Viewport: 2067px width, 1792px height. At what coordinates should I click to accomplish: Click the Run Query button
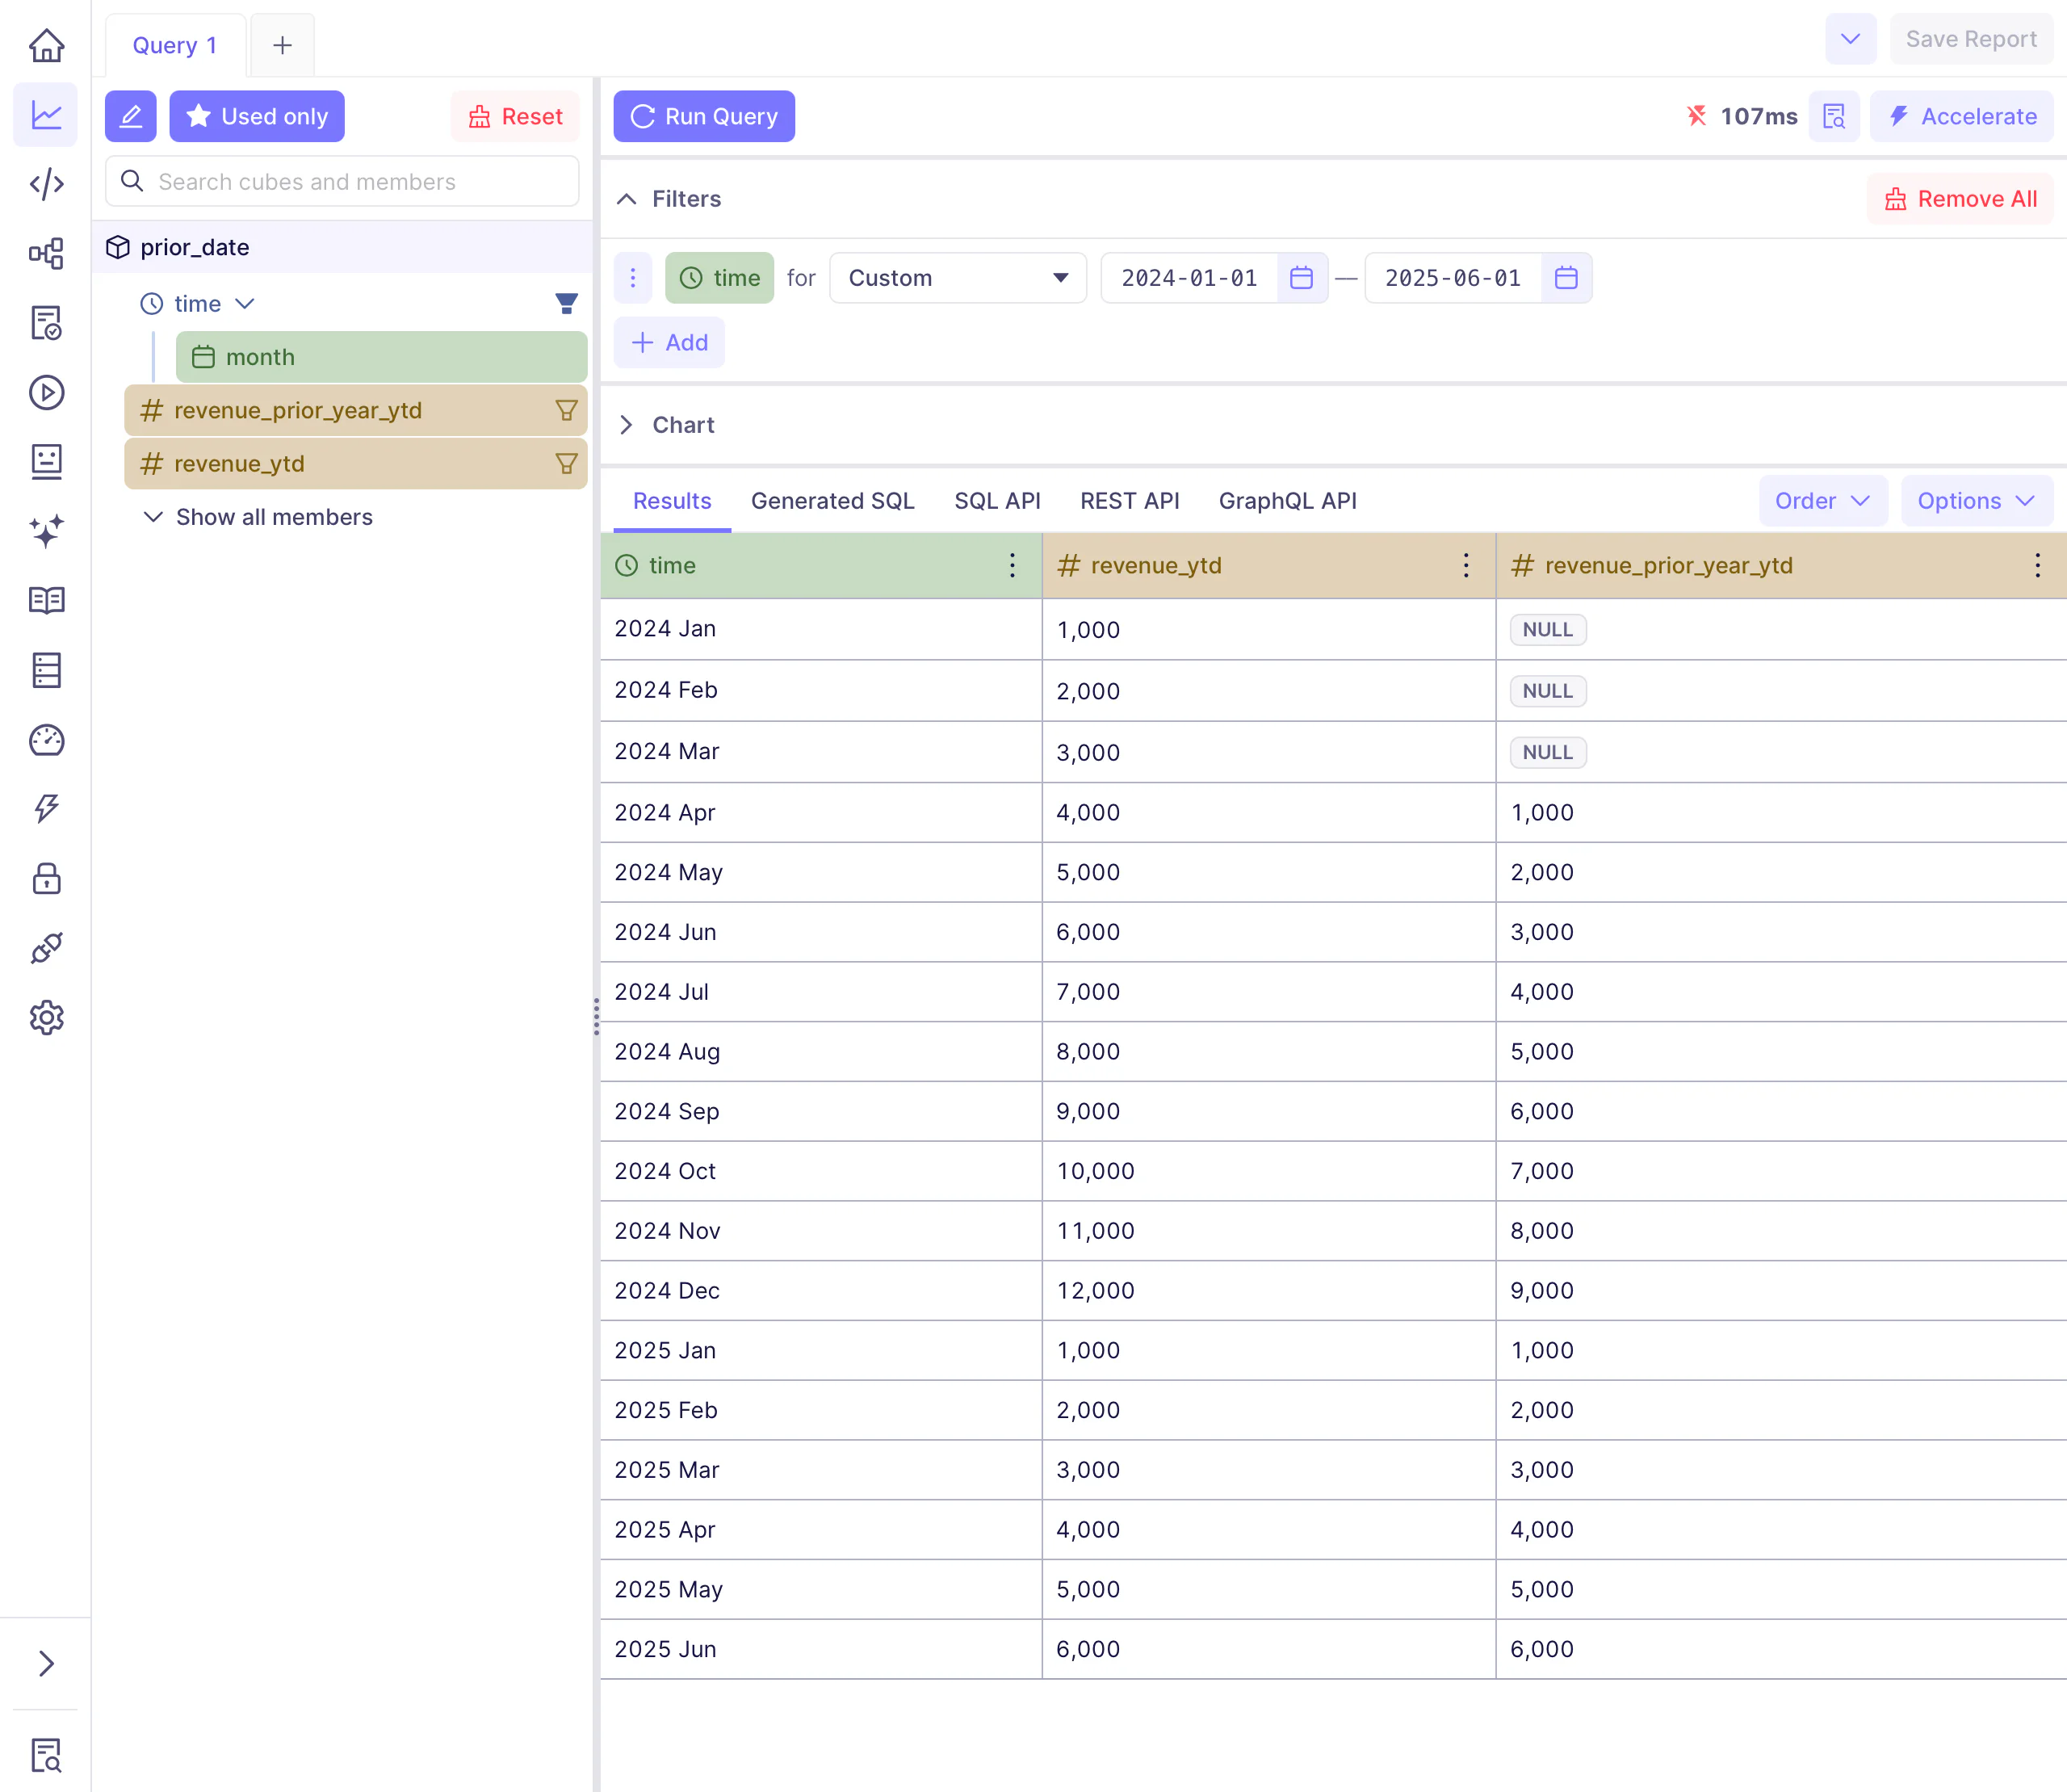click(x=704, y=117)
